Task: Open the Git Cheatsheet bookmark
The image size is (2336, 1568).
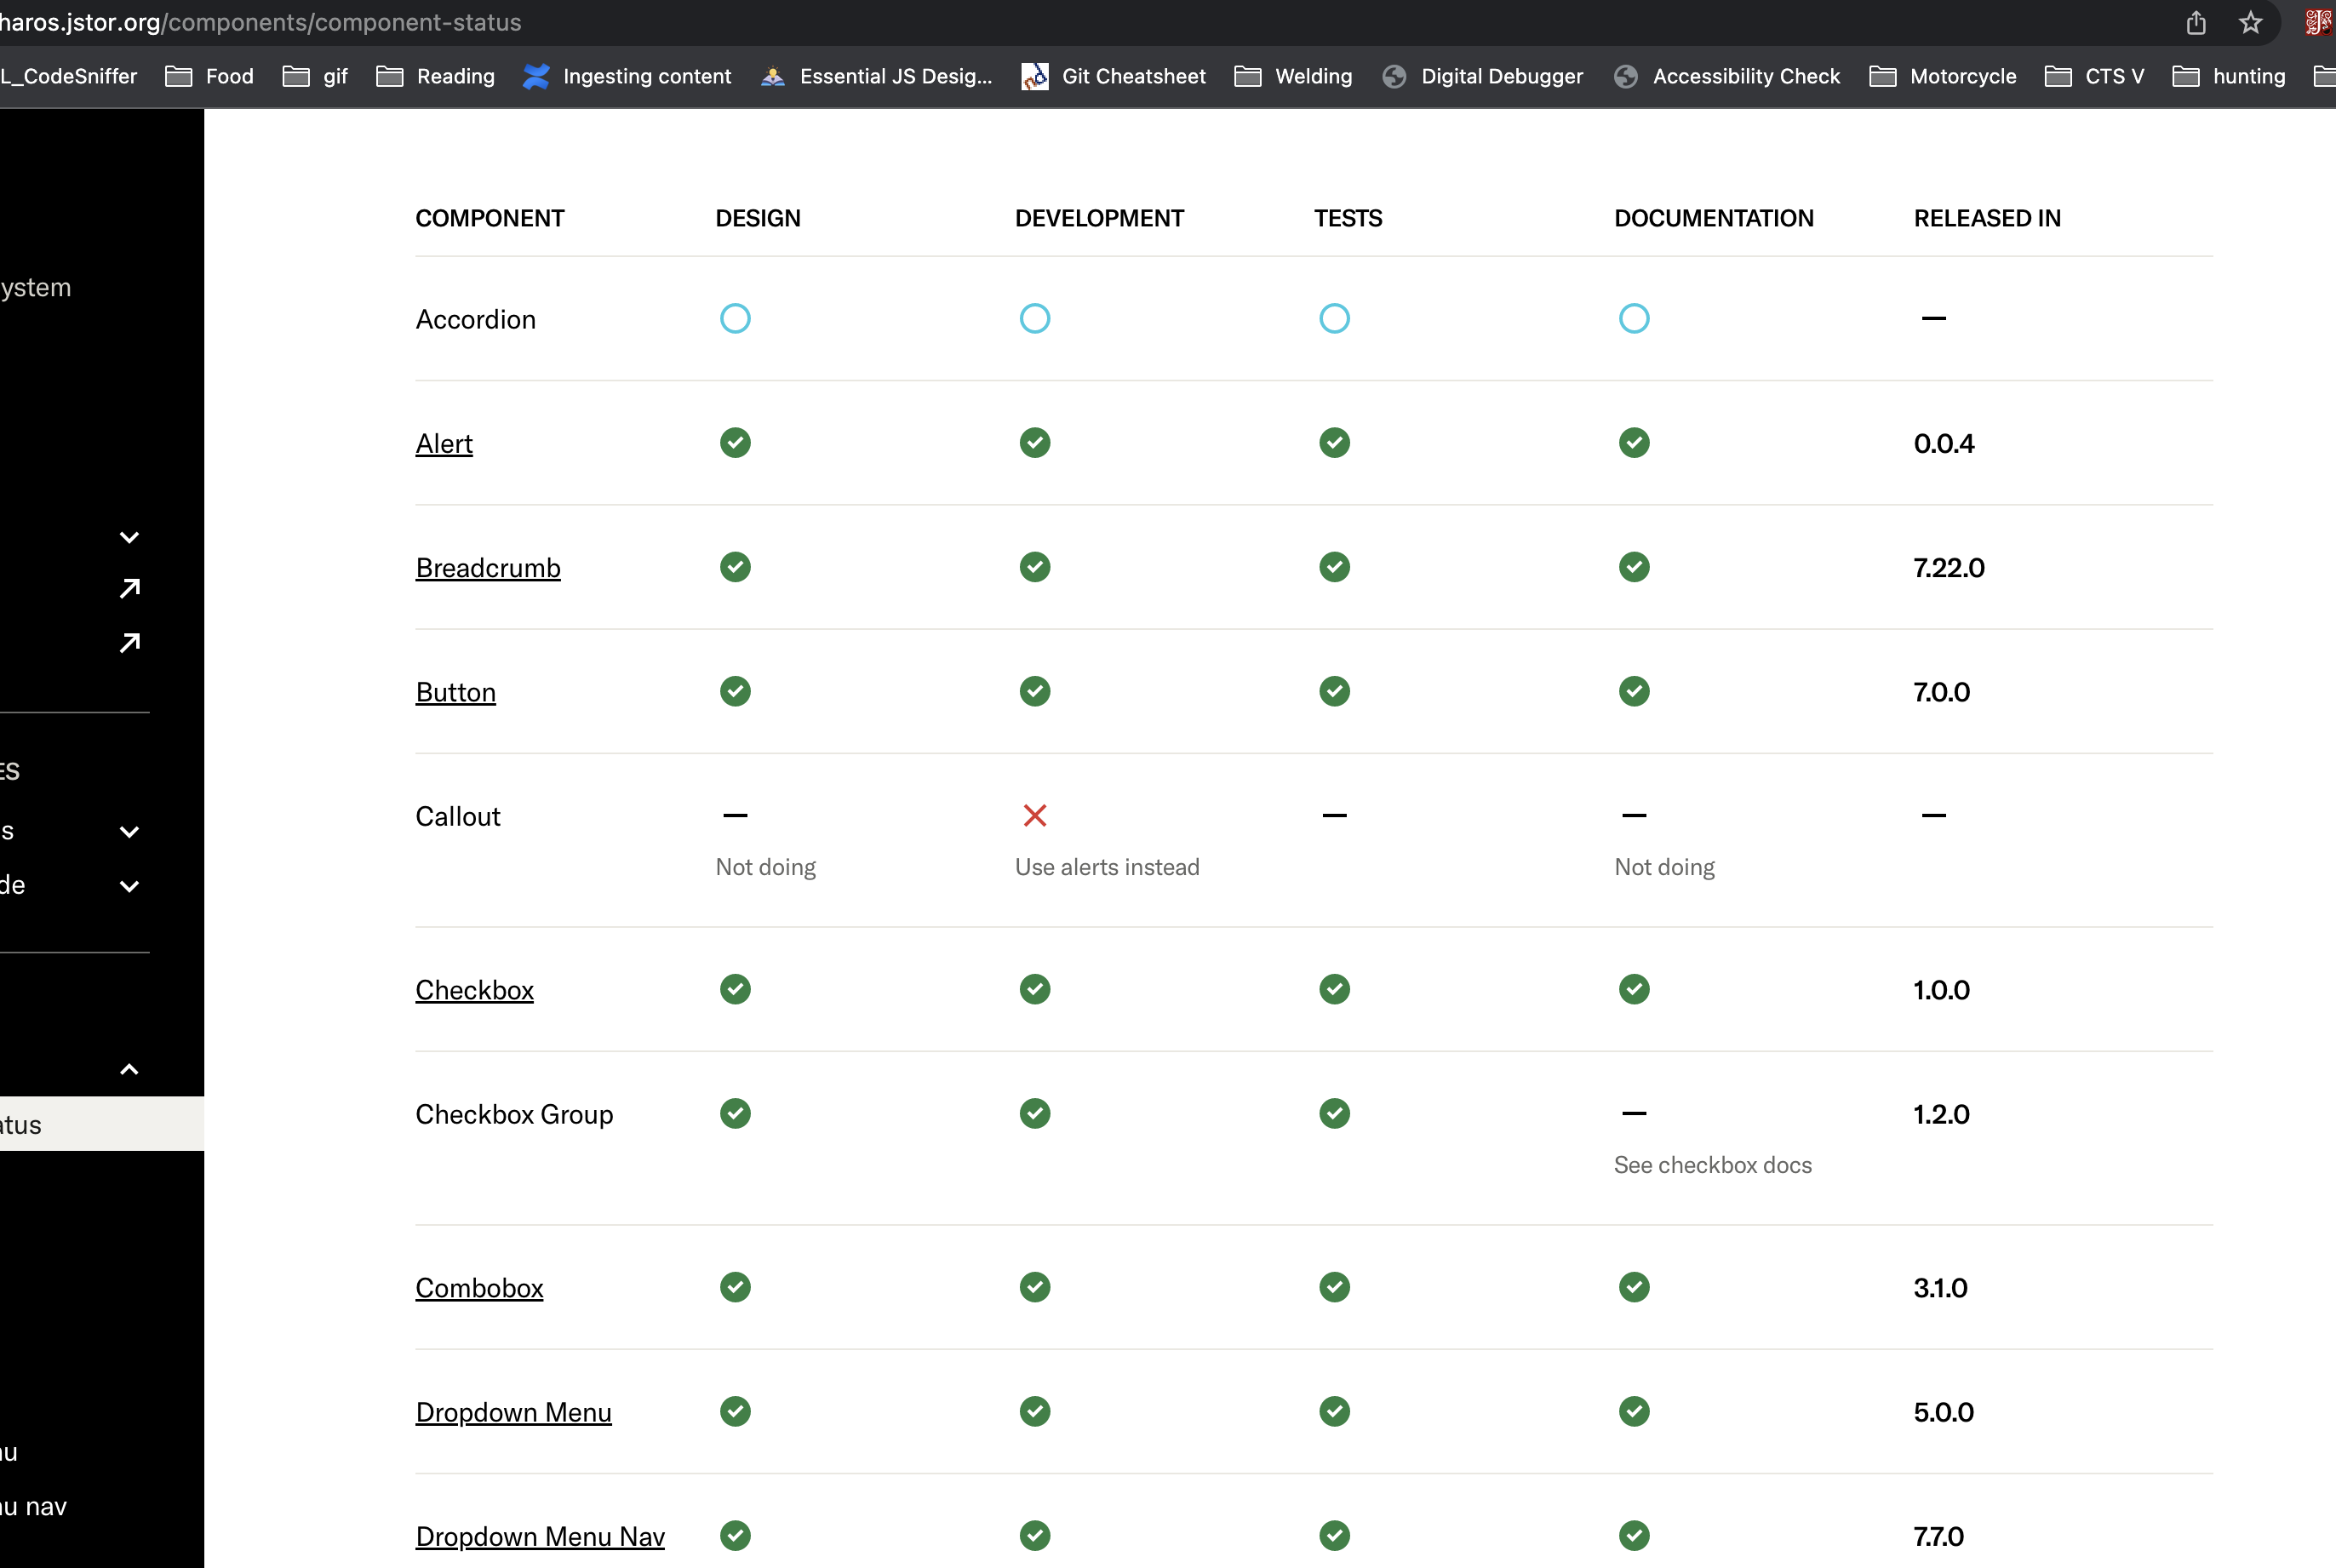Action: coord(1114,76)
